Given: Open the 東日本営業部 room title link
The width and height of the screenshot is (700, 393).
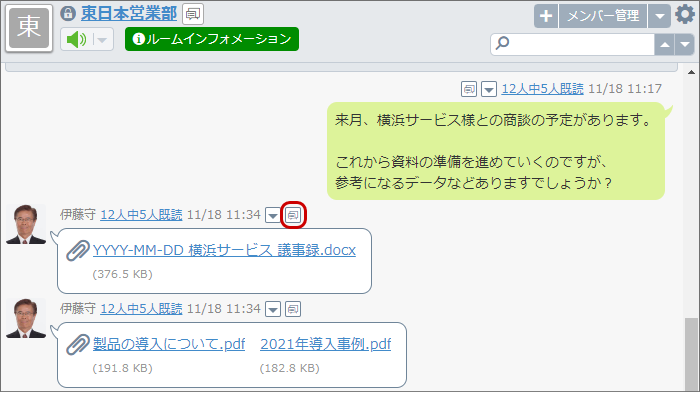Looking at the screenshot, I should 129,13.
